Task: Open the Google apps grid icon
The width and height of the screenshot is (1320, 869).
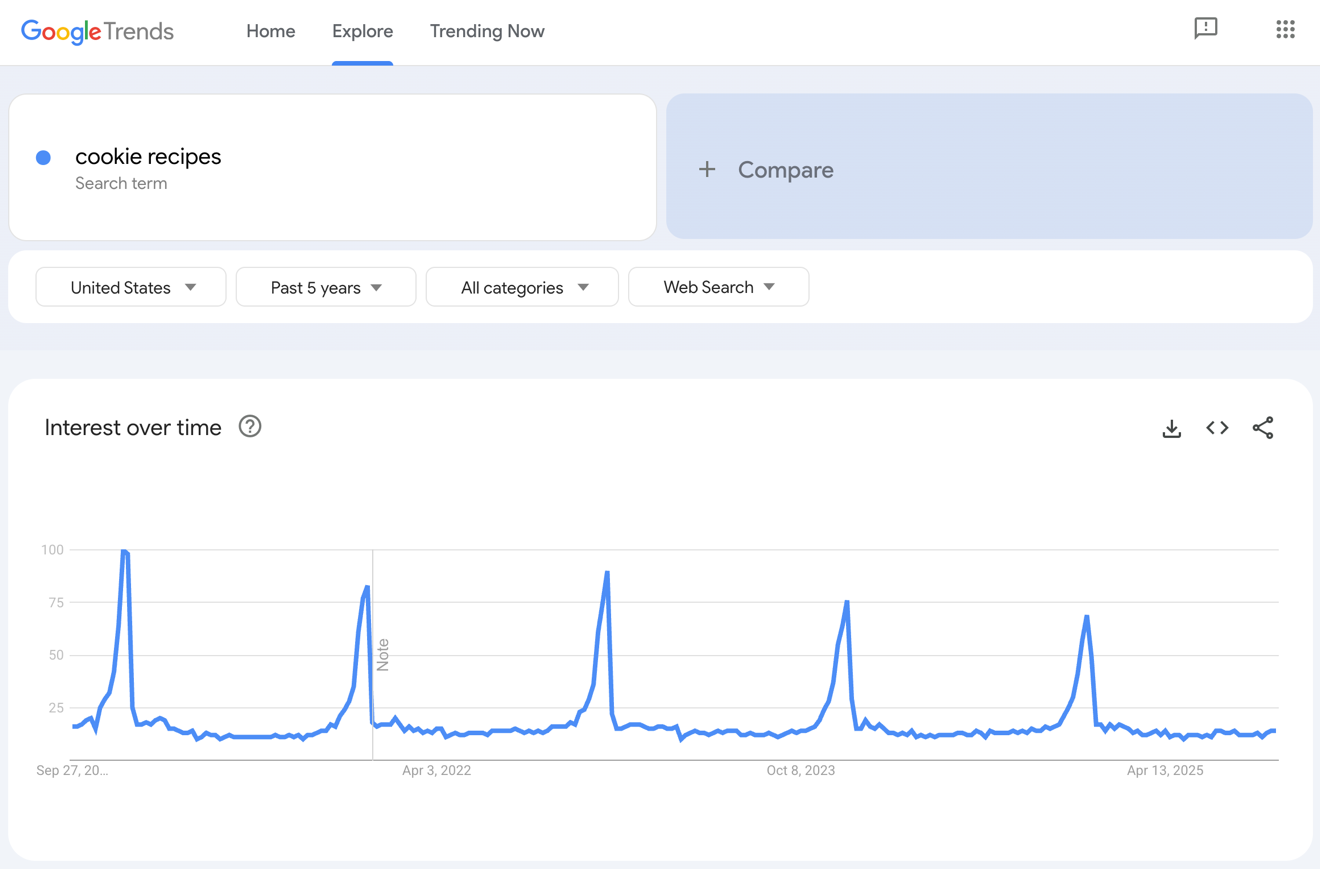Action: click(1285, 29)
